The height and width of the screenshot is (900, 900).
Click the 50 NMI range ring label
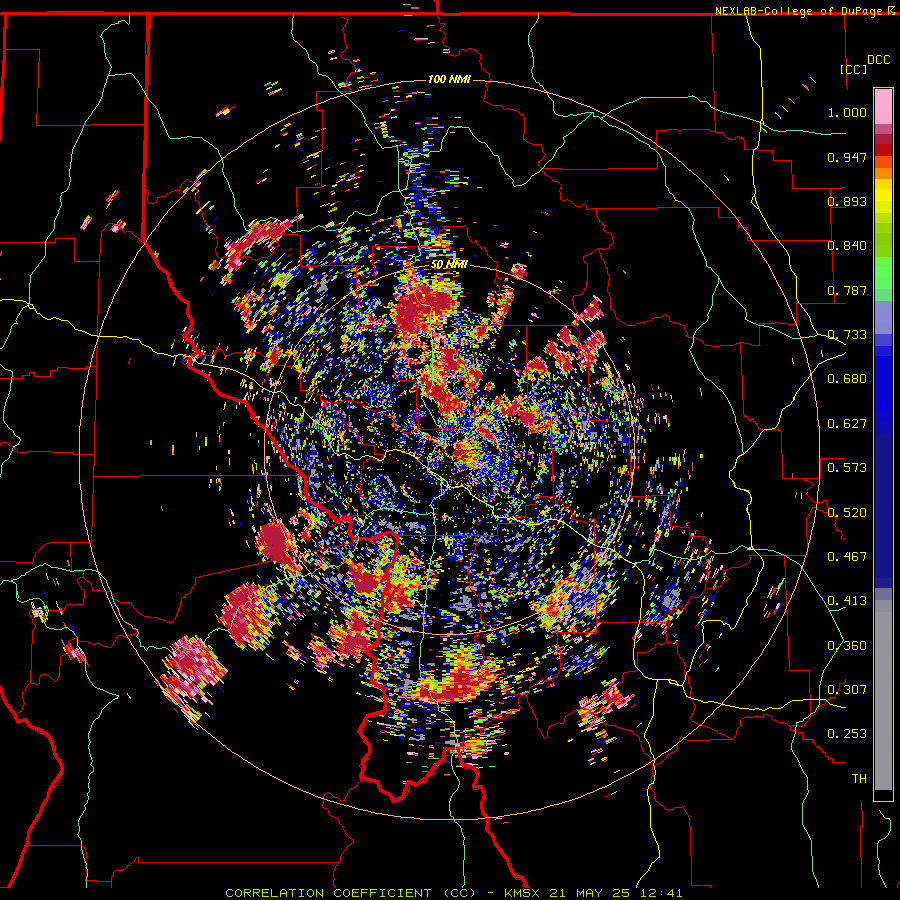click(x=449, y=265)
